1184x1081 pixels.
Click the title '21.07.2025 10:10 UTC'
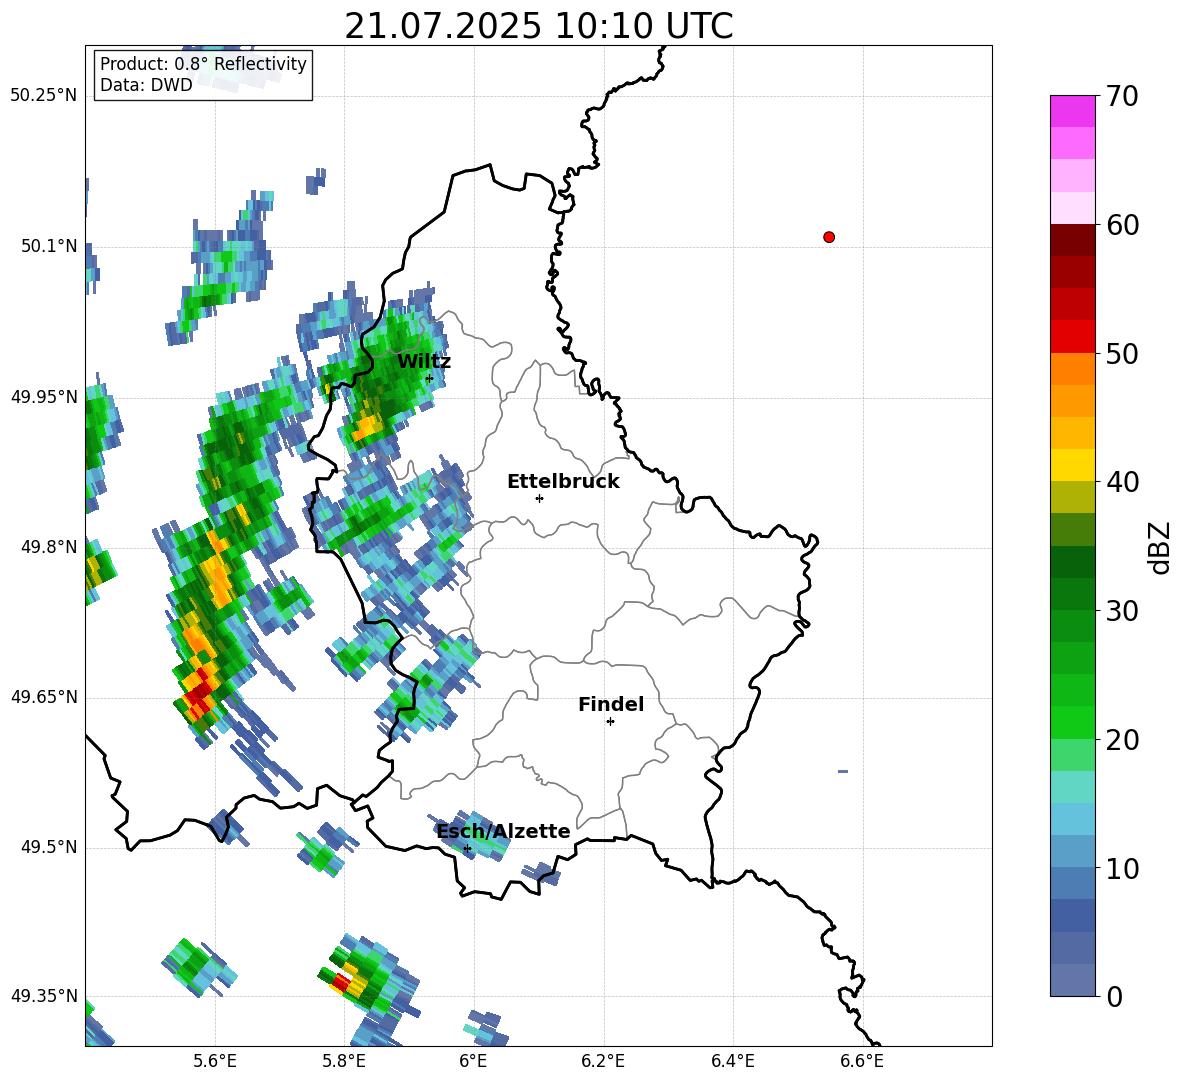pos(538,26)
